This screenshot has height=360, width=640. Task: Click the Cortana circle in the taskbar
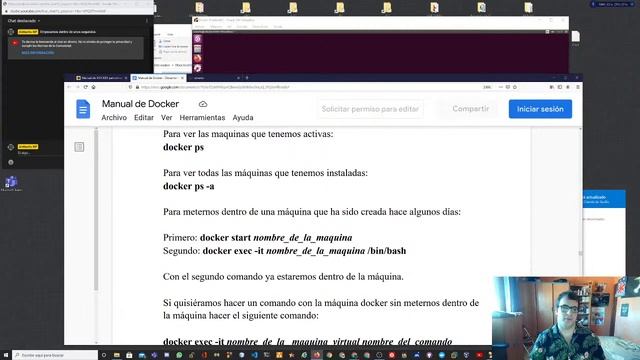[x=104, y=355]
